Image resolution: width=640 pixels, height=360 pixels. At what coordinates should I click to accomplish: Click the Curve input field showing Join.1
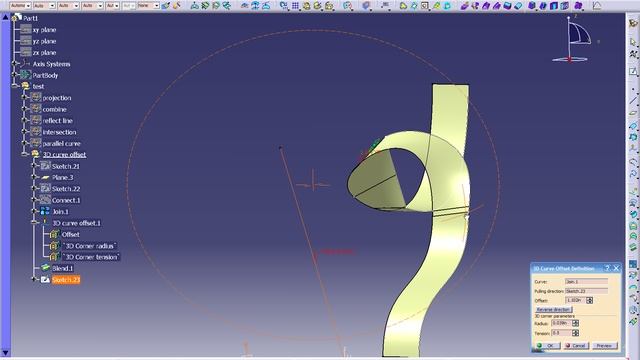(586, 282)
